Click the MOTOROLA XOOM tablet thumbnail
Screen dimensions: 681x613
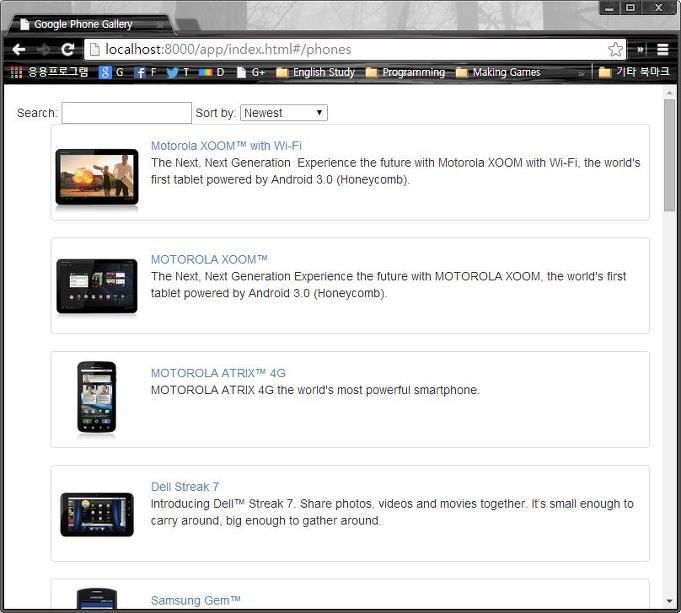[x=97, y=286]
